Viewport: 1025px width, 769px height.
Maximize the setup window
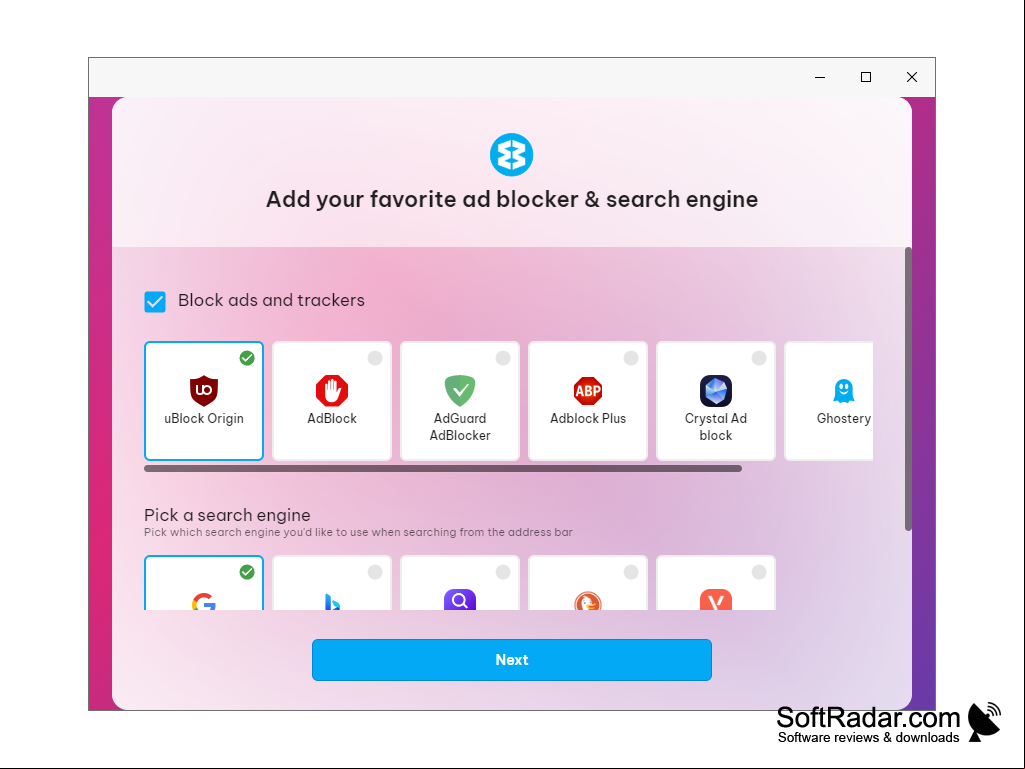click(865, 77)
